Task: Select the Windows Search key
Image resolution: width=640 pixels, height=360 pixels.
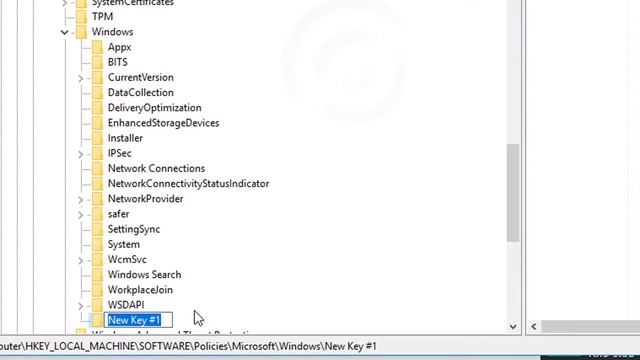Action: pyautogui.click(x=144, y=275)
